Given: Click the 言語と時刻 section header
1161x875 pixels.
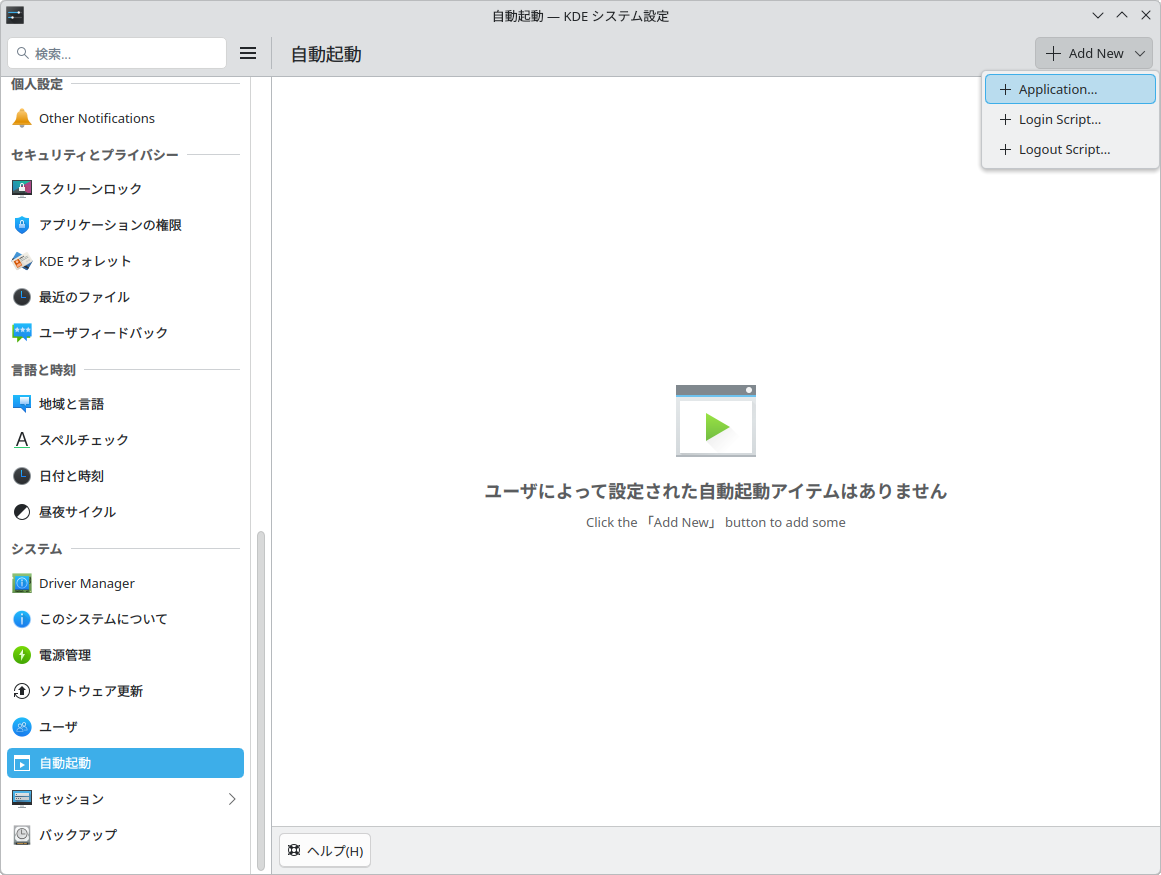Looking at the screenshot, I should pyautogui.click(x=44, y=370).
